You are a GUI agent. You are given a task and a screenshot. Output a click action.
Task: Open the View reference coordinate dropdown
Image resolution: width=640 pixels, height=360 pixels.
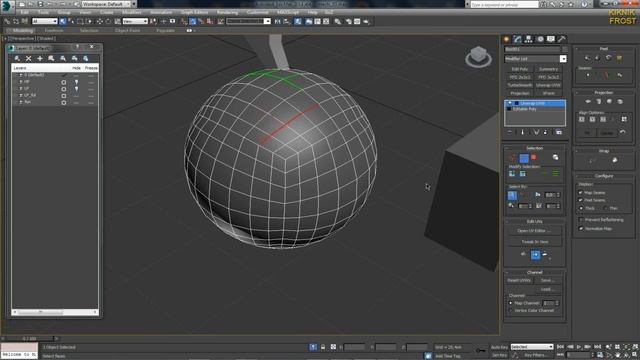(135, 21)
